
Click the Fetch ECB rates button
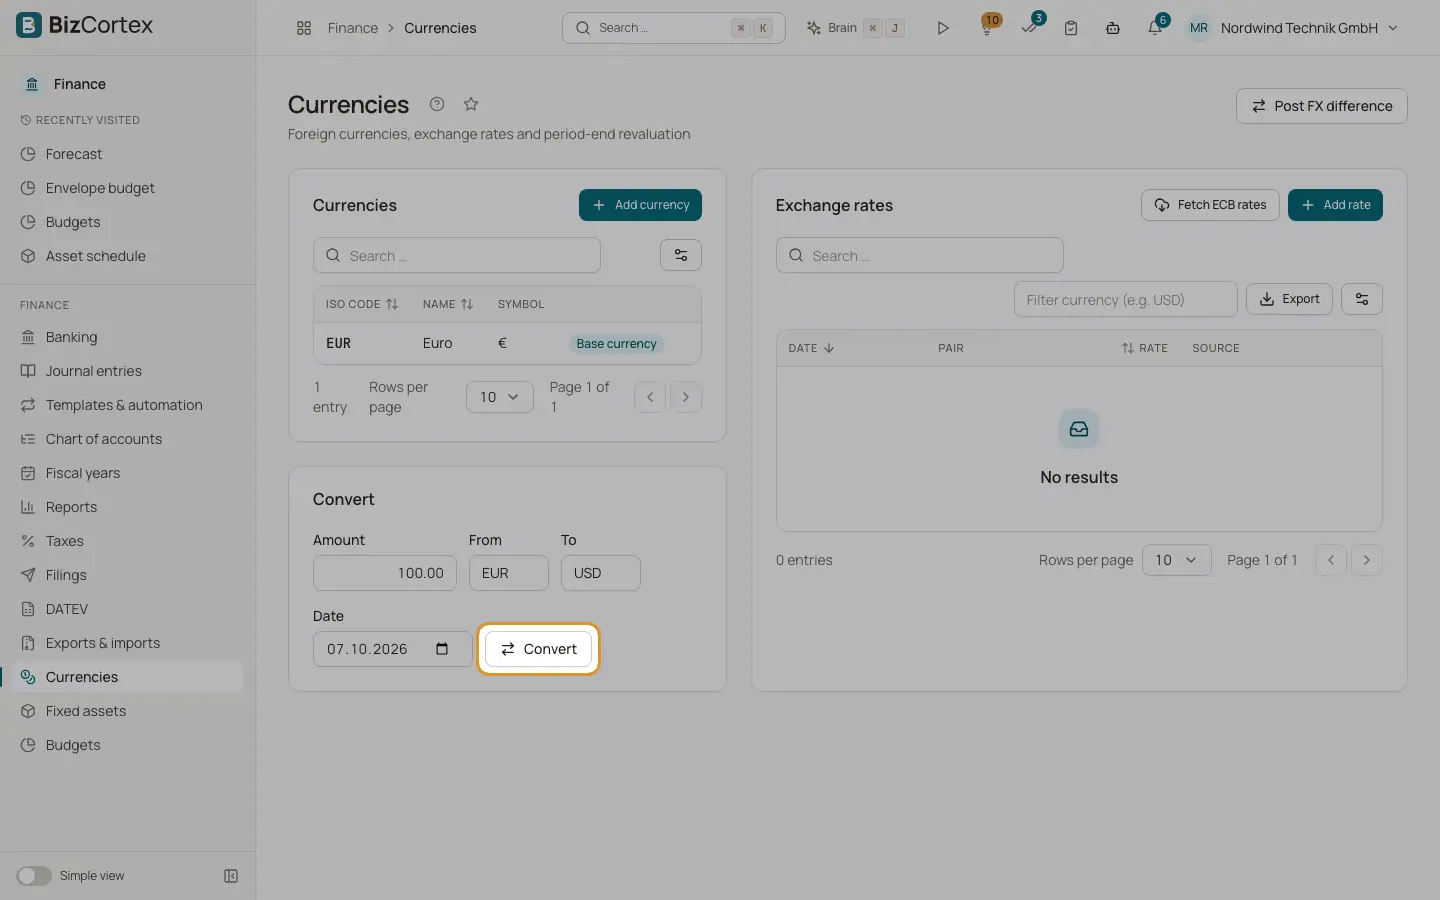coord(1210,205)
